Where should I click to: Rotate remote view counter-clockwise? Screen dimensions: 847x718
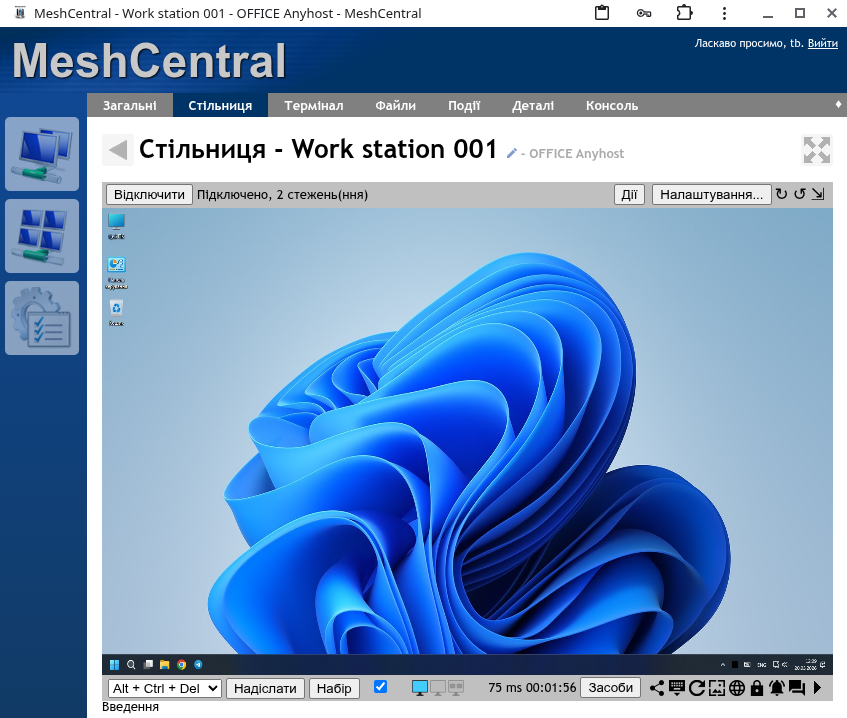pos(800,194)
